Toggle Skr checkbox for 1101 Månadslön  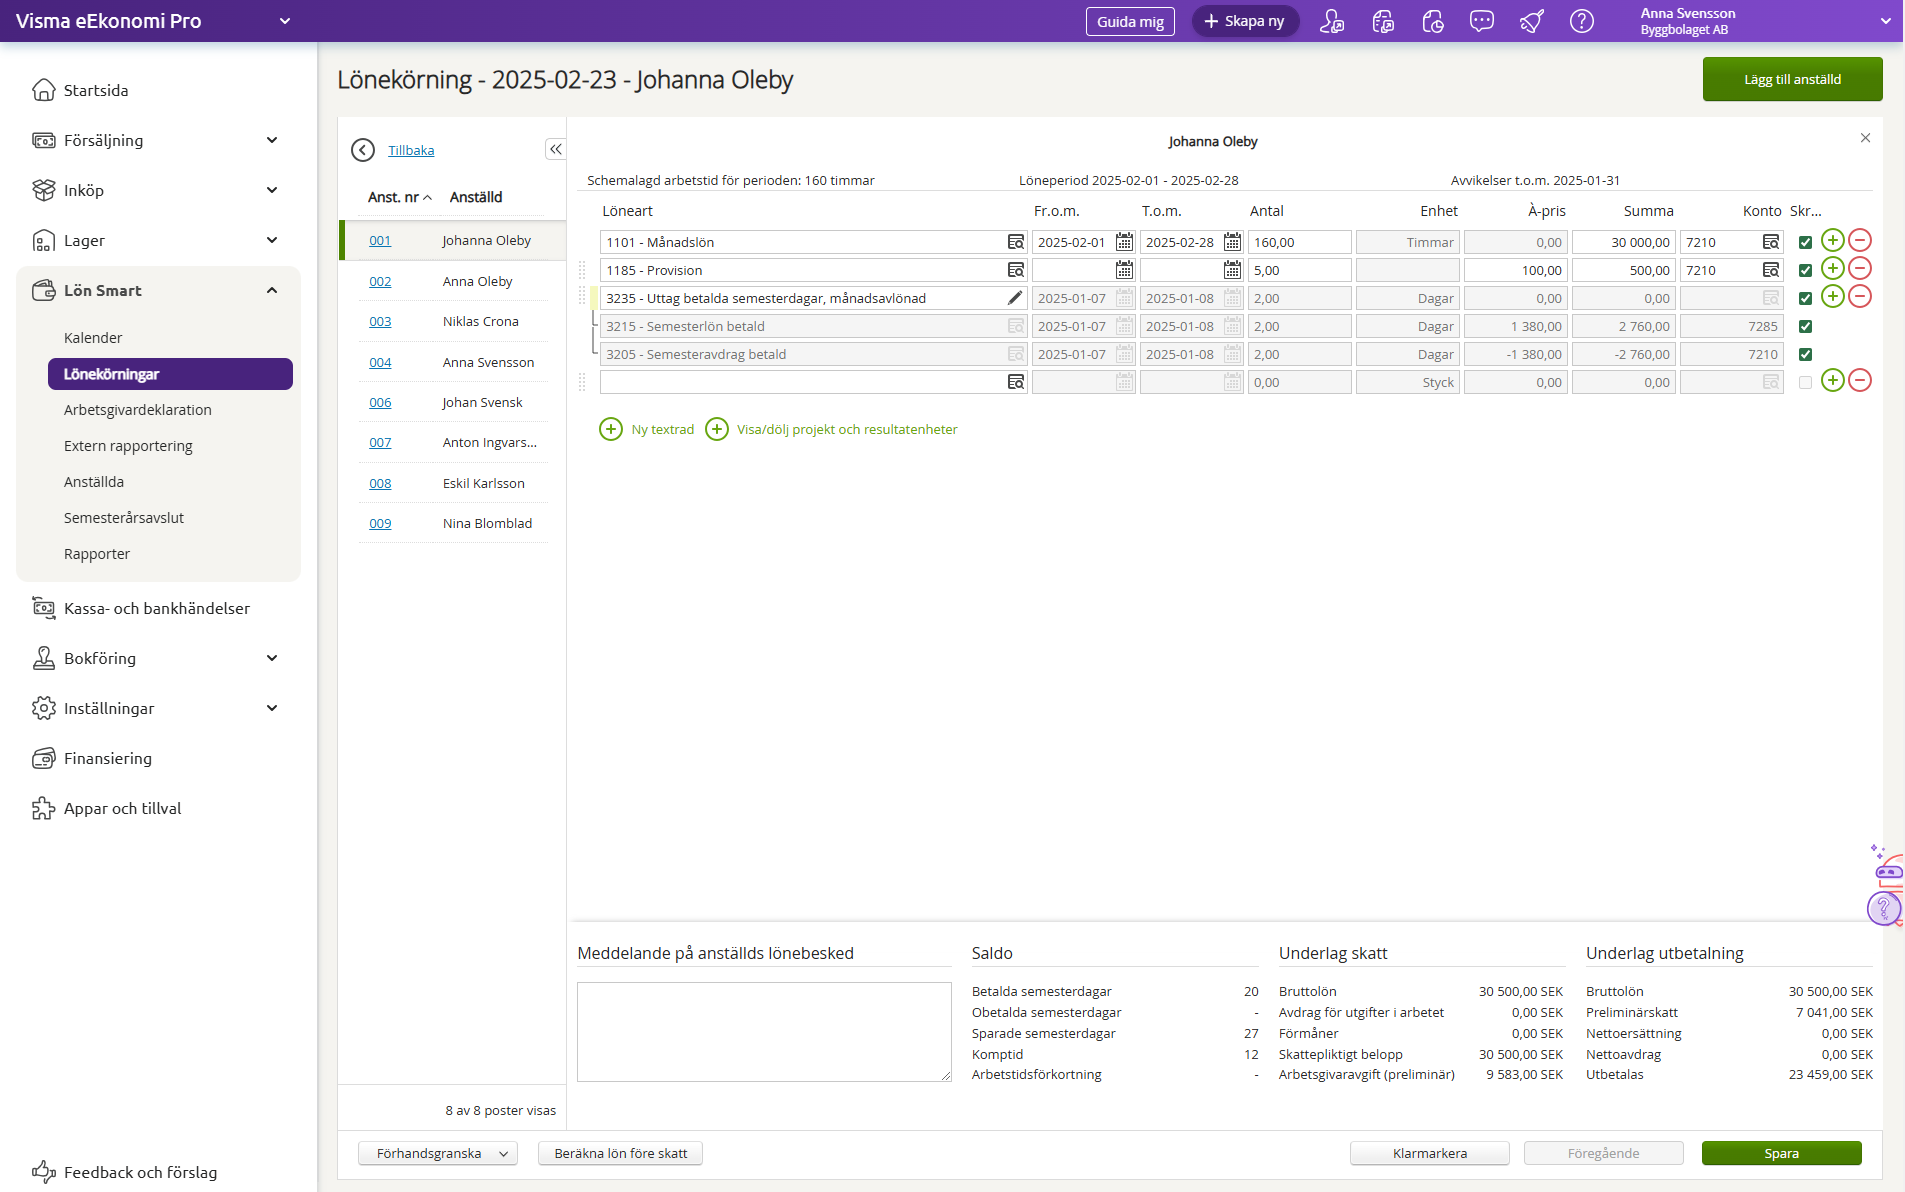[x=1805, y=242]
